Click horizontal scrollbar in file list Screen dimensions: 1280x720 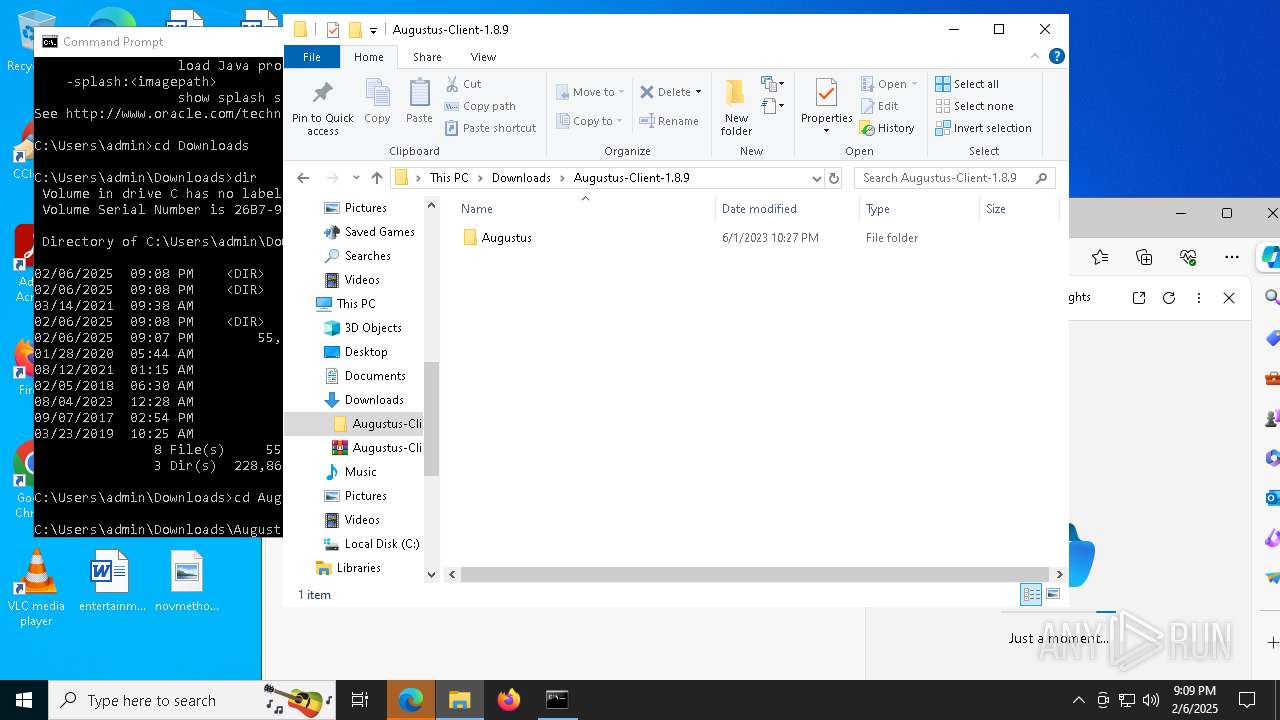pos(755,575)
